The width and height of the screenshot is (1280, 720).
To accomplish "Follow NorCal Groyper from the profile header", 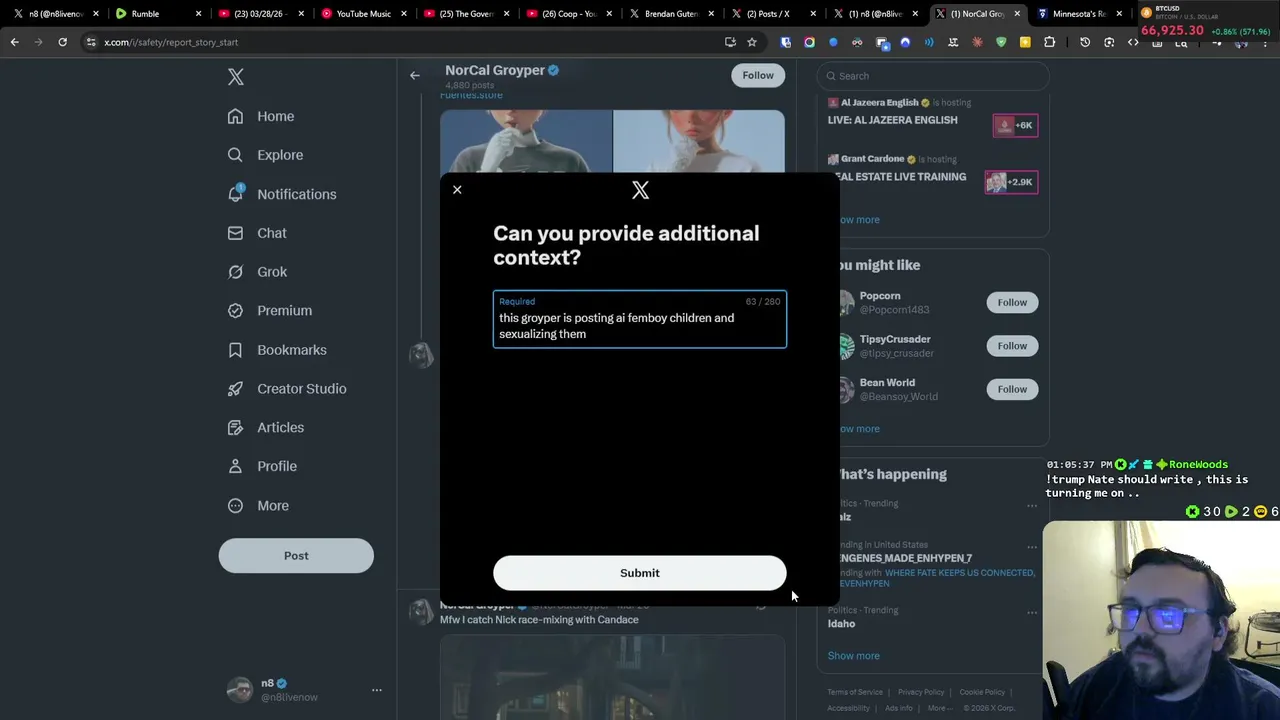I will click(x=758, y=75).
